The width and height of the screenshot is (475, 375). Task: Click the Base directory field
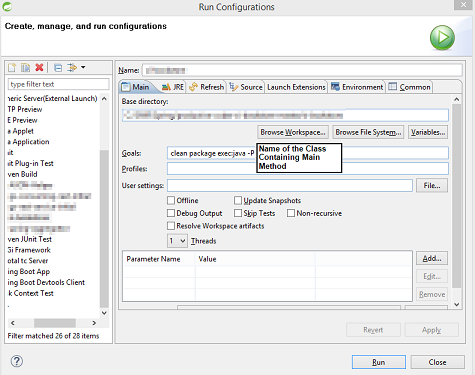click(x=285, y=115)
